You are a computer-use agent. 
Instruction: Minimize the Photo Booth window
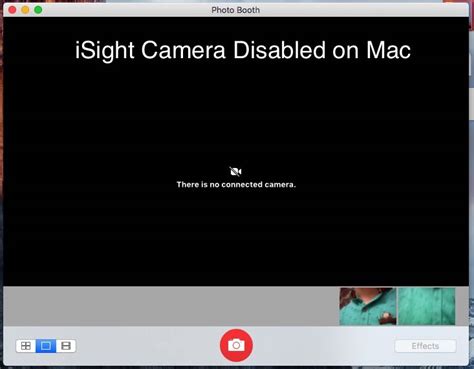tap(25, 10)
